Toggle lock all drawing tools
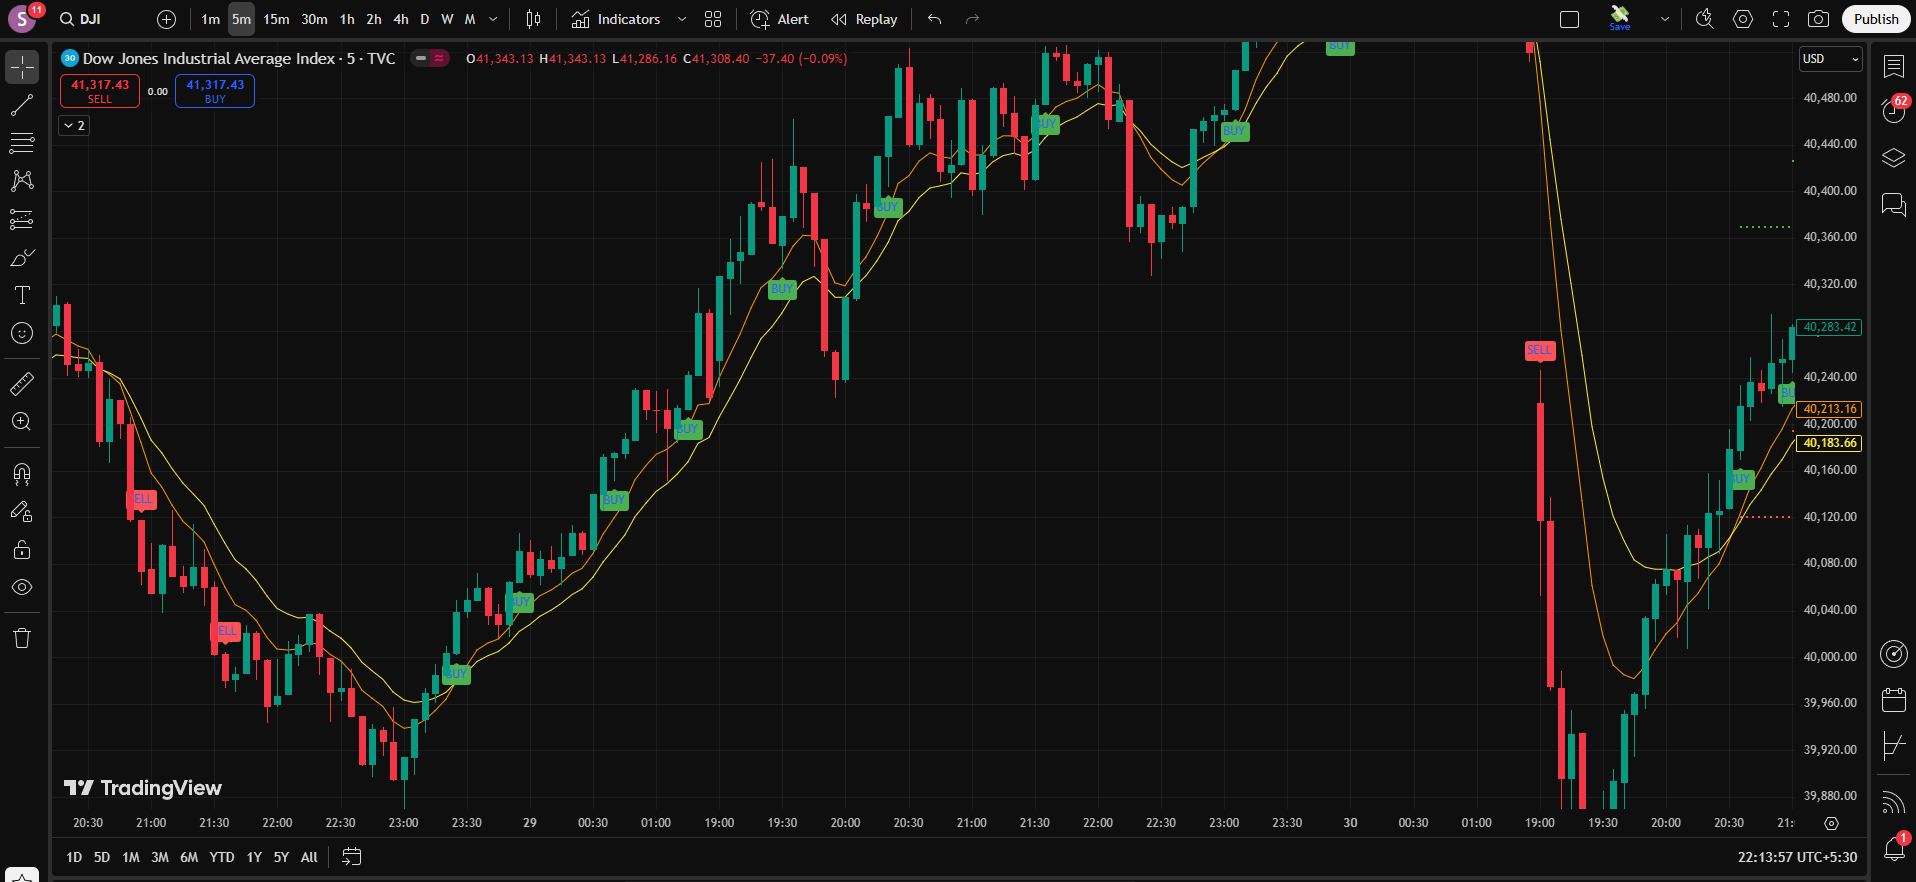 (22, 549)
